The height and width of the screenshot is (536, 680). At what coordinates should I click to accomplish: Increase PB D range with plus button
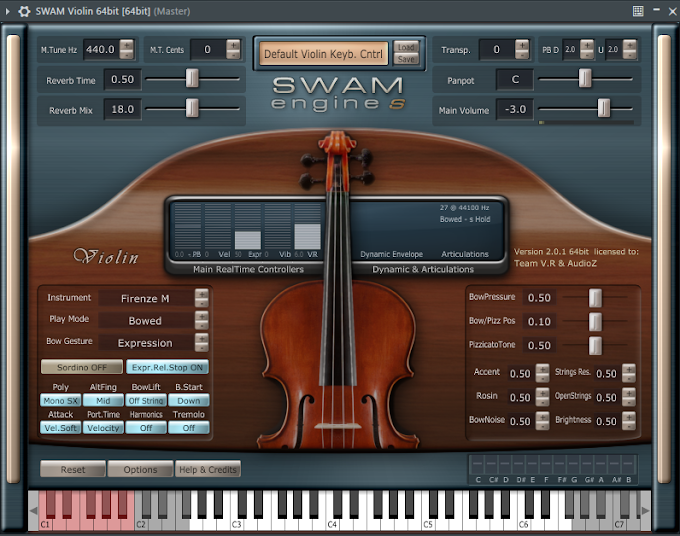point(587,45)
